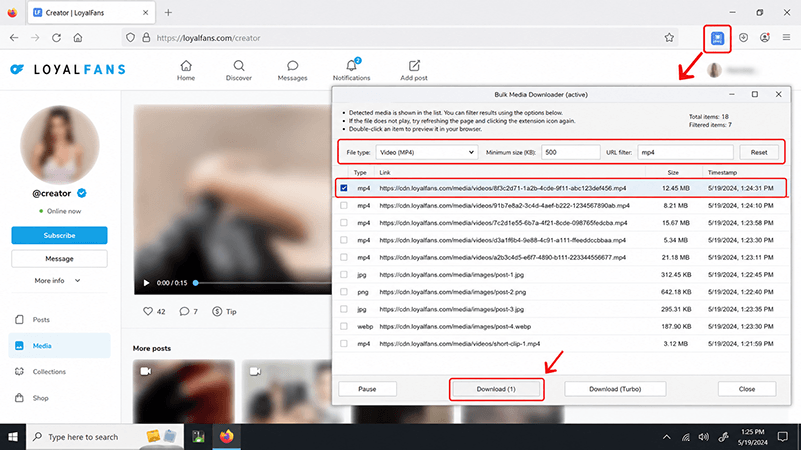This screenshot has height=450, width=801.
Task: Pause the media detection
Action: (x=367, y=389)
